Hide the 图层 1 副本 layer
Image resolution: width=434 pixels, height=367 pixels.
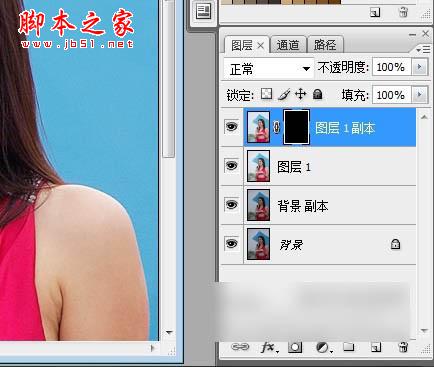pos(232,127)
